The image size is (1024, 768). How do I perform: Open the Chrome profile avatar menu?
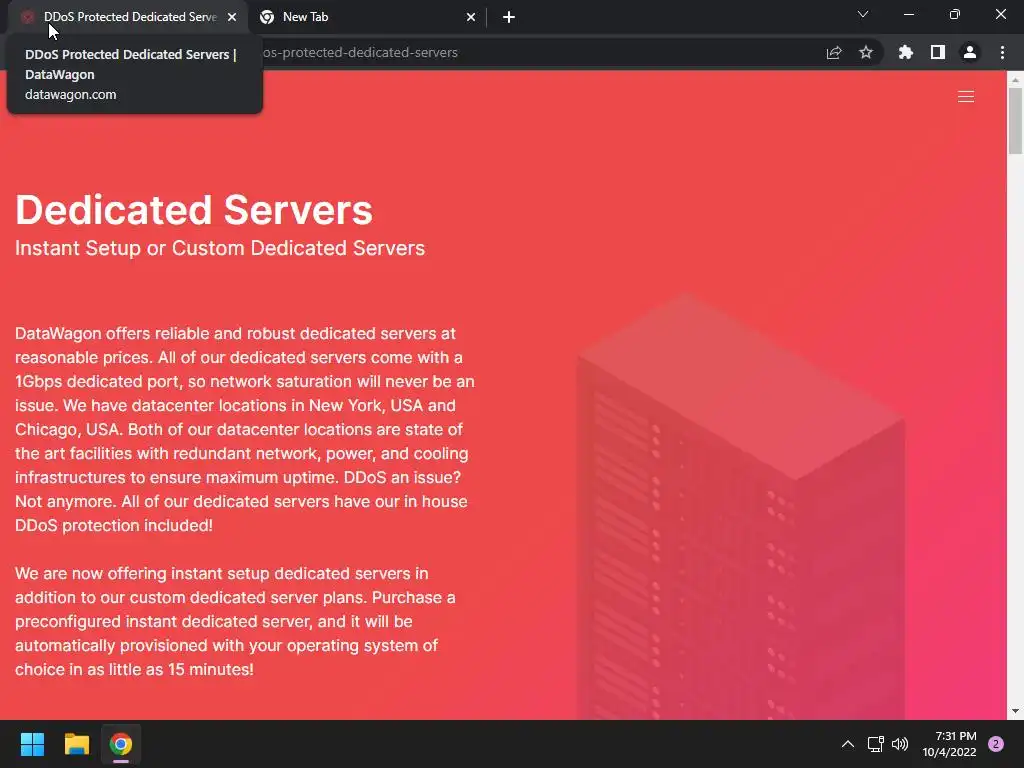[970, 52]
